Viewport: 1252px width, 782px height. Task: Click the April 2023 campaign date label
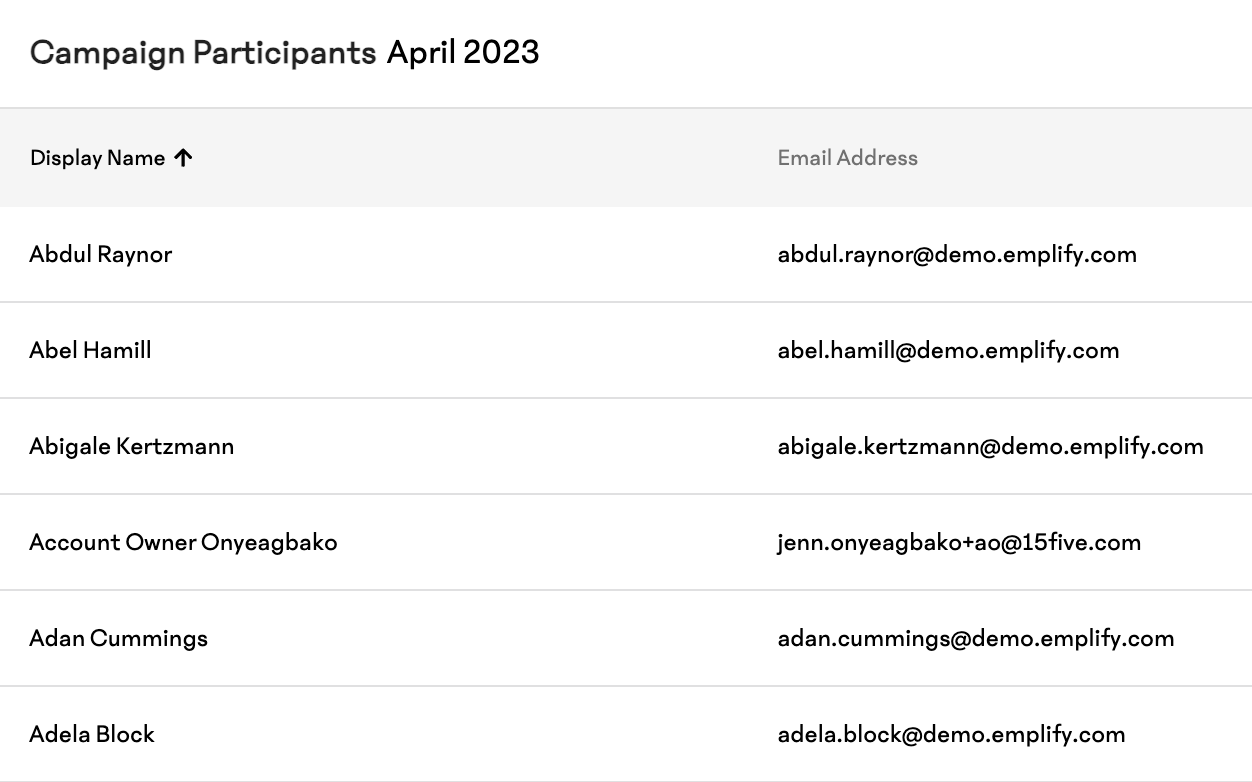coord(463,52)
